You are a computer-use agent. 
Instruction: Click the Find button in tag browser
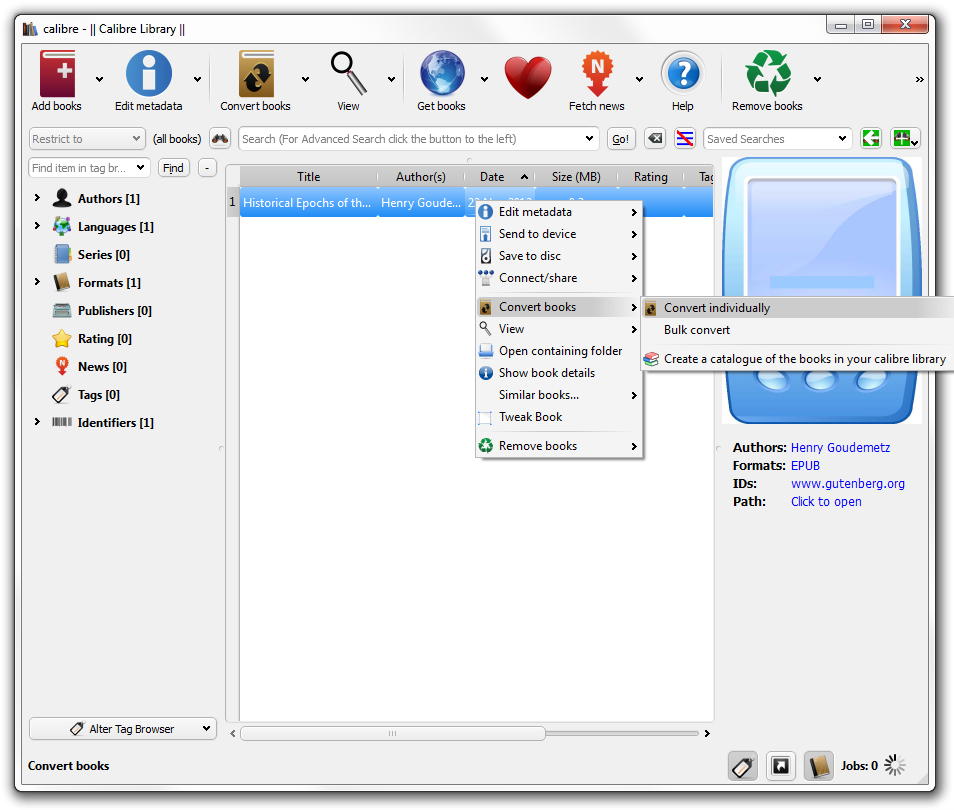coord(173,167)
